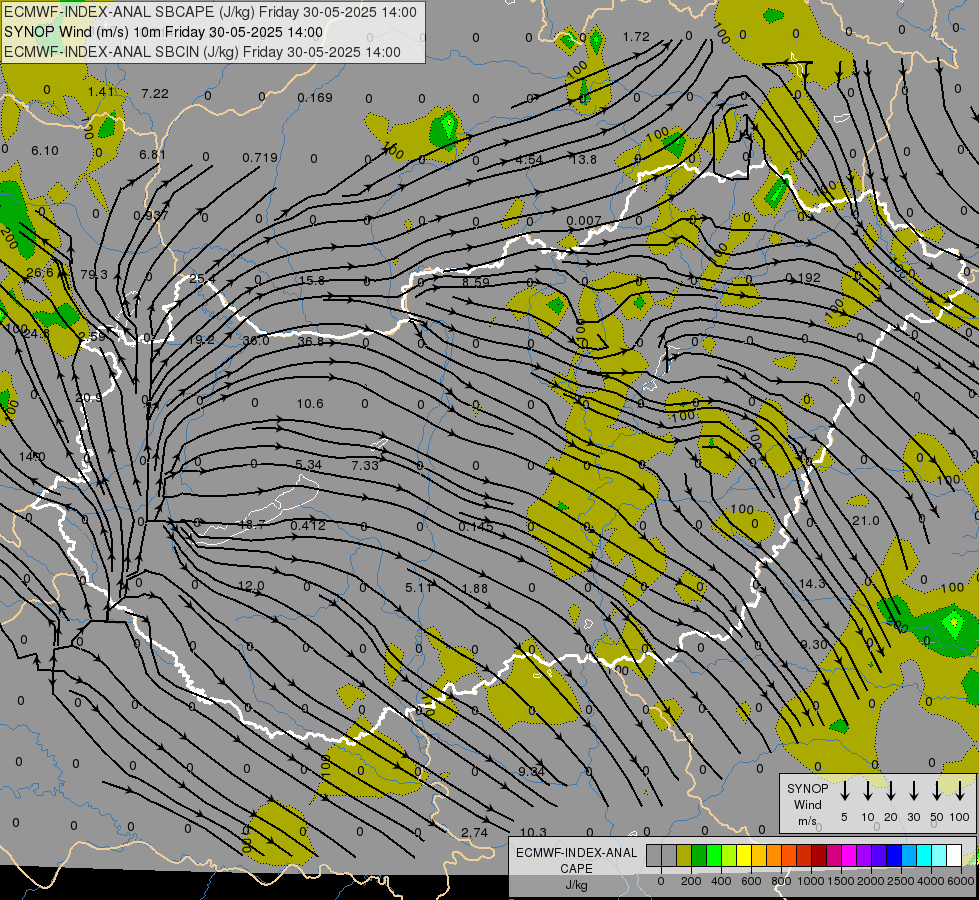Click the 15.8 value on the map
Viewport: 979px width, 900px height.
point(312,280)
